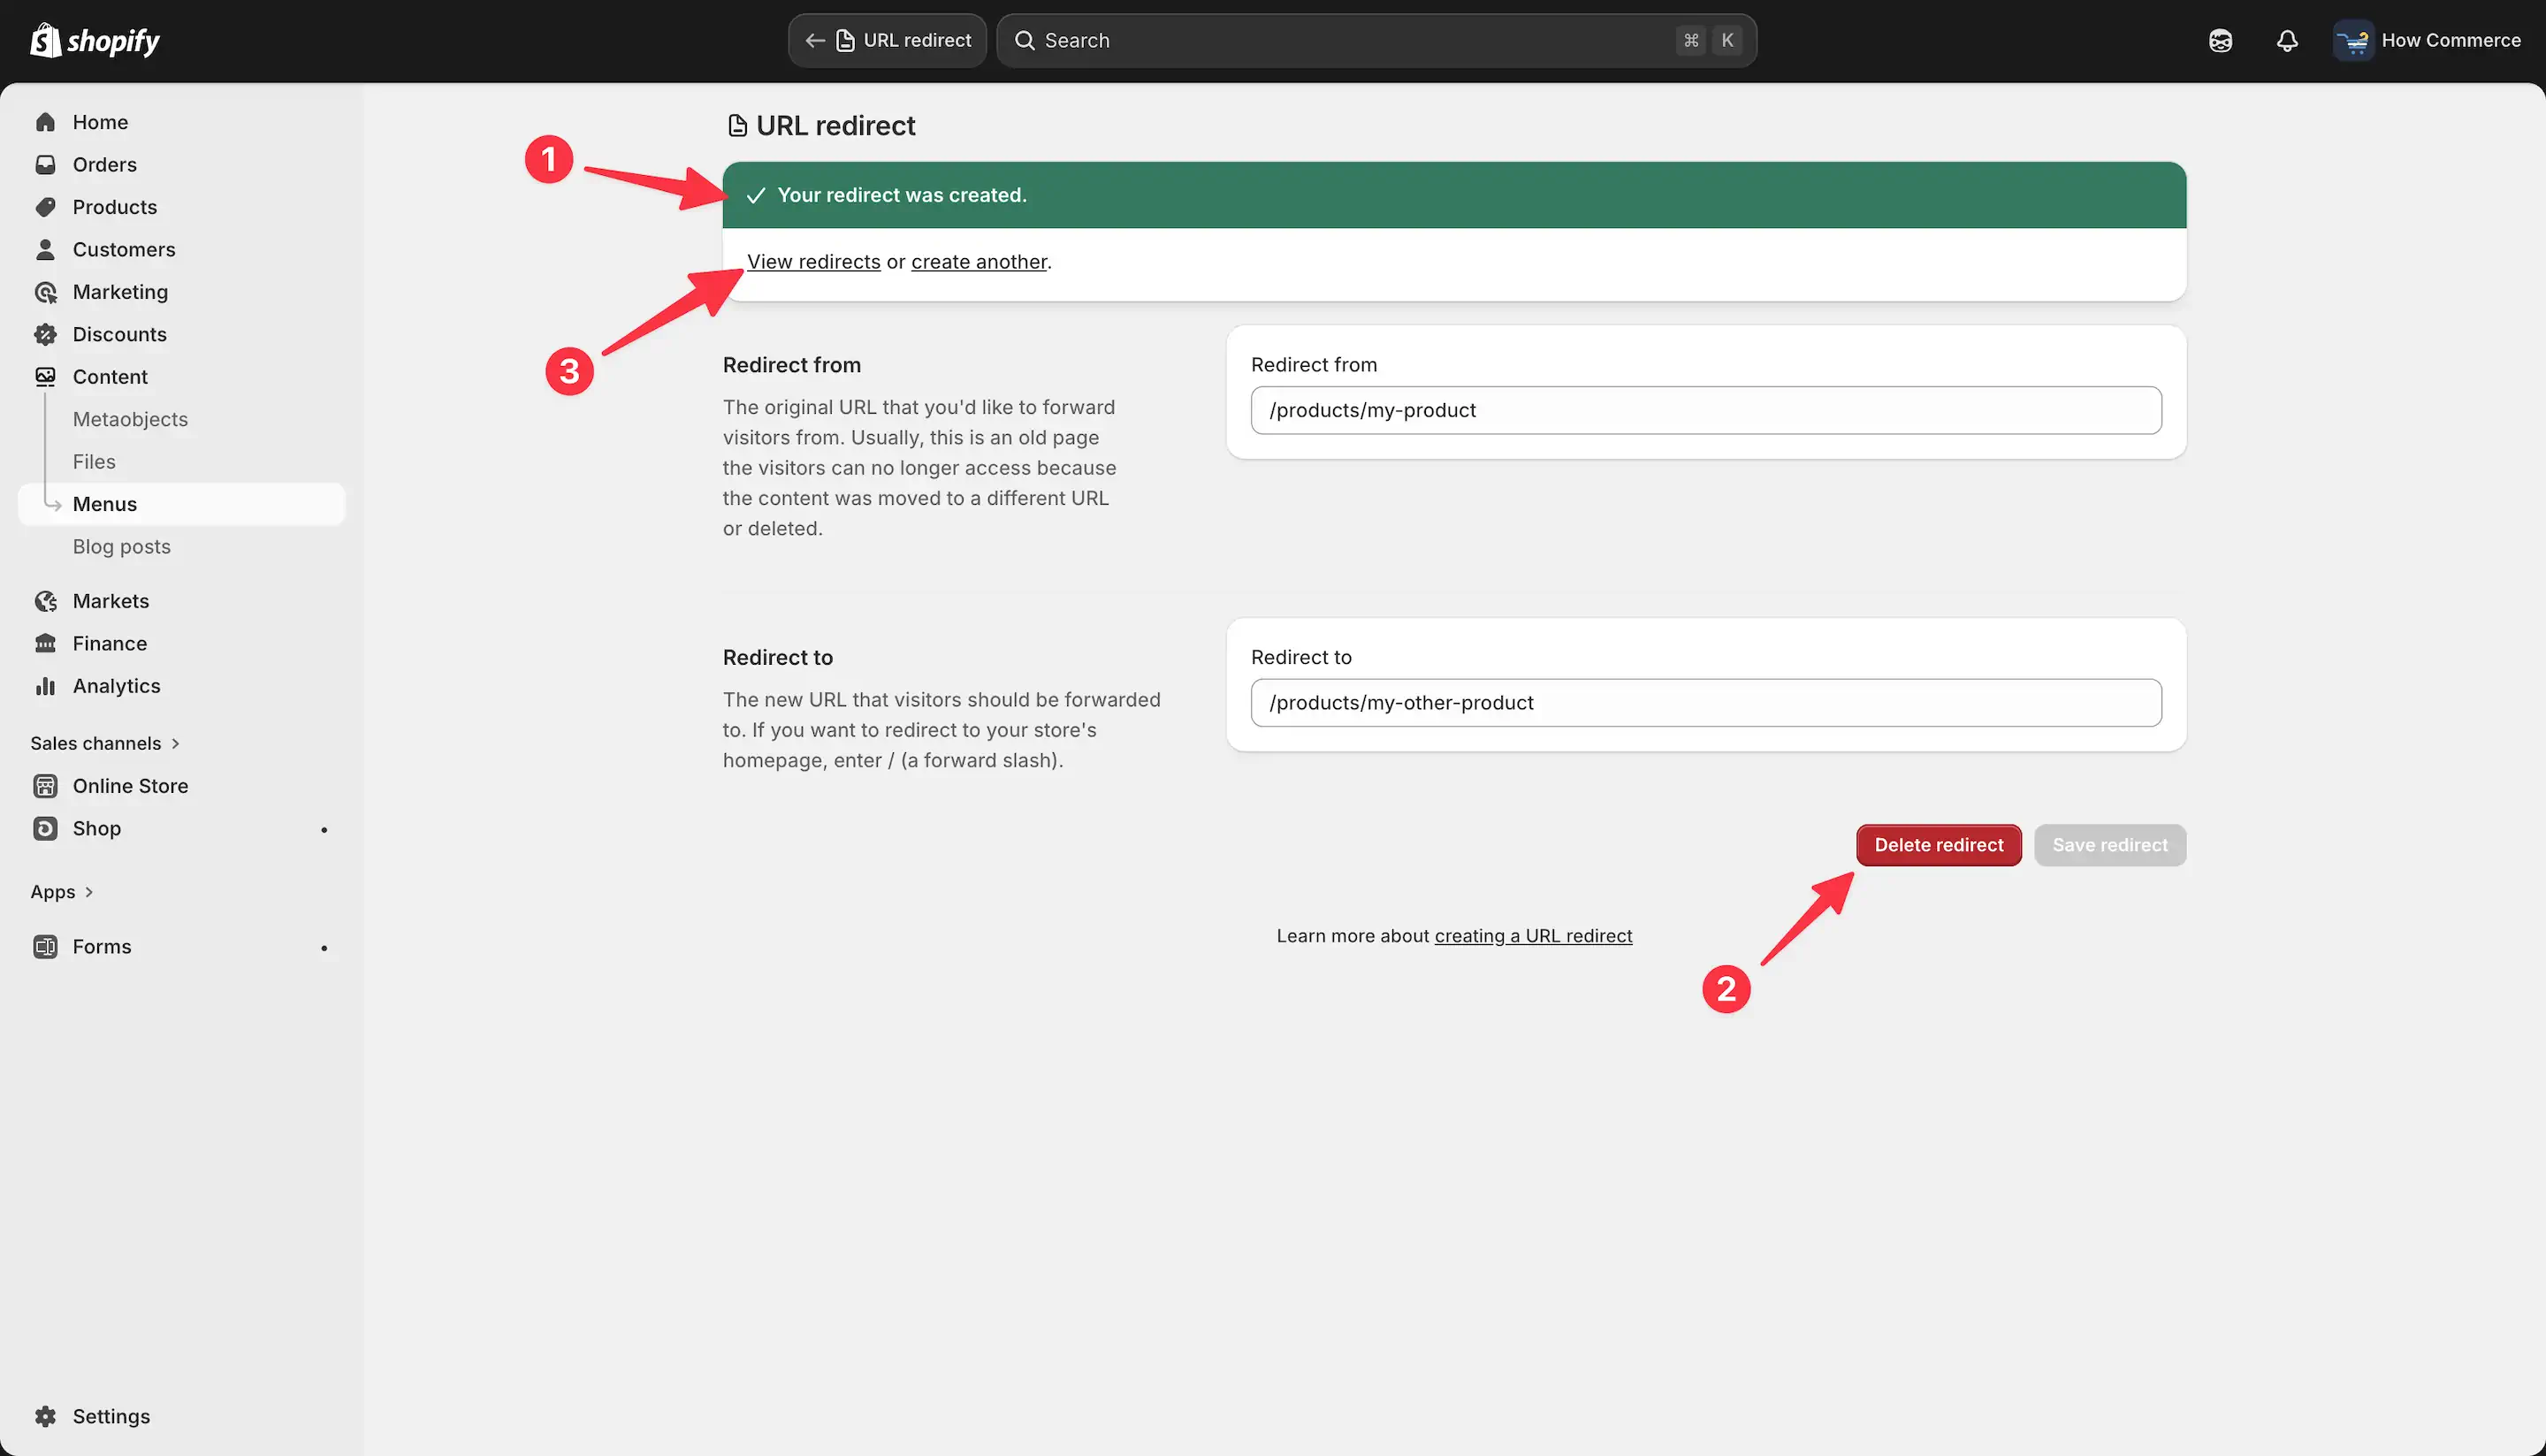Screen dimensions: 2546x1456
Task: Open the Forms app
Action: pos(182,946)
